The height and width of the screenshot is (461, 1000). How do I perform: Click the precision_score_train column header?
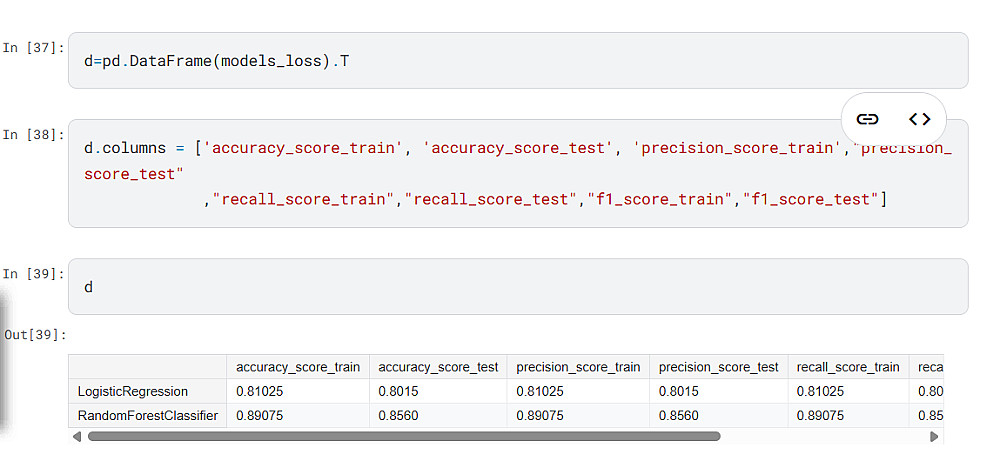(x=578, y=367)
